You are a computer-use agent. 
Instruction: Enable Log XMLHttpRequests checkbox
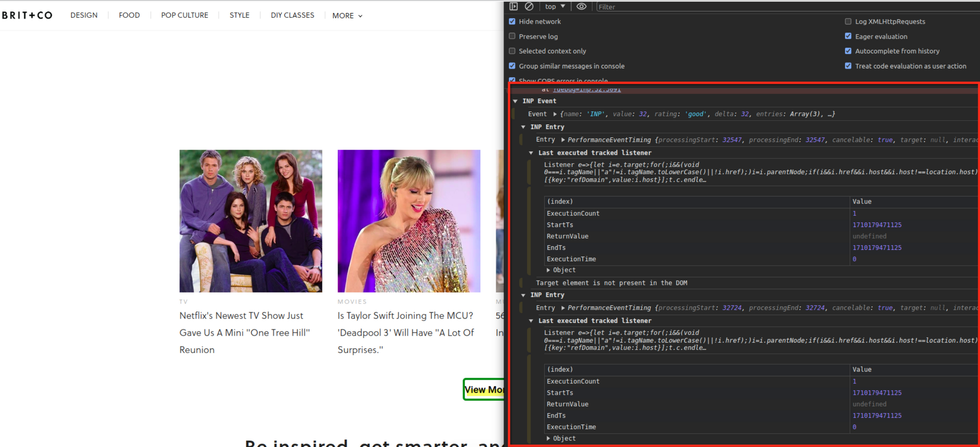click(x=848, y=21)
